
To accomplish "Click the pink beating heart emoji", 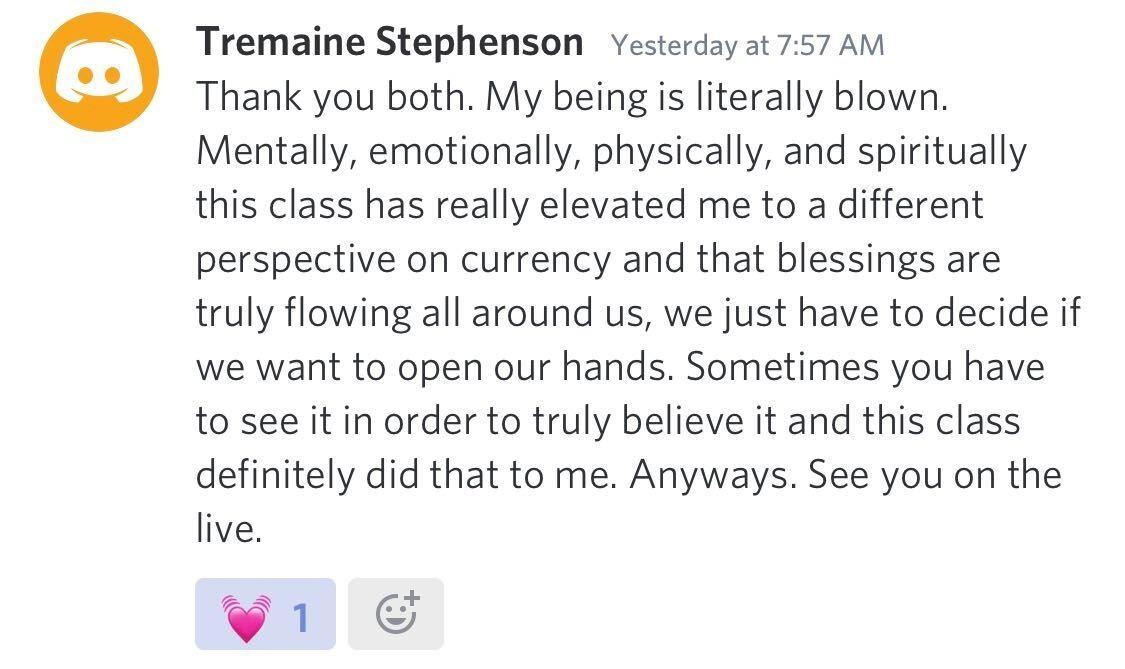I will click(246, 615).
